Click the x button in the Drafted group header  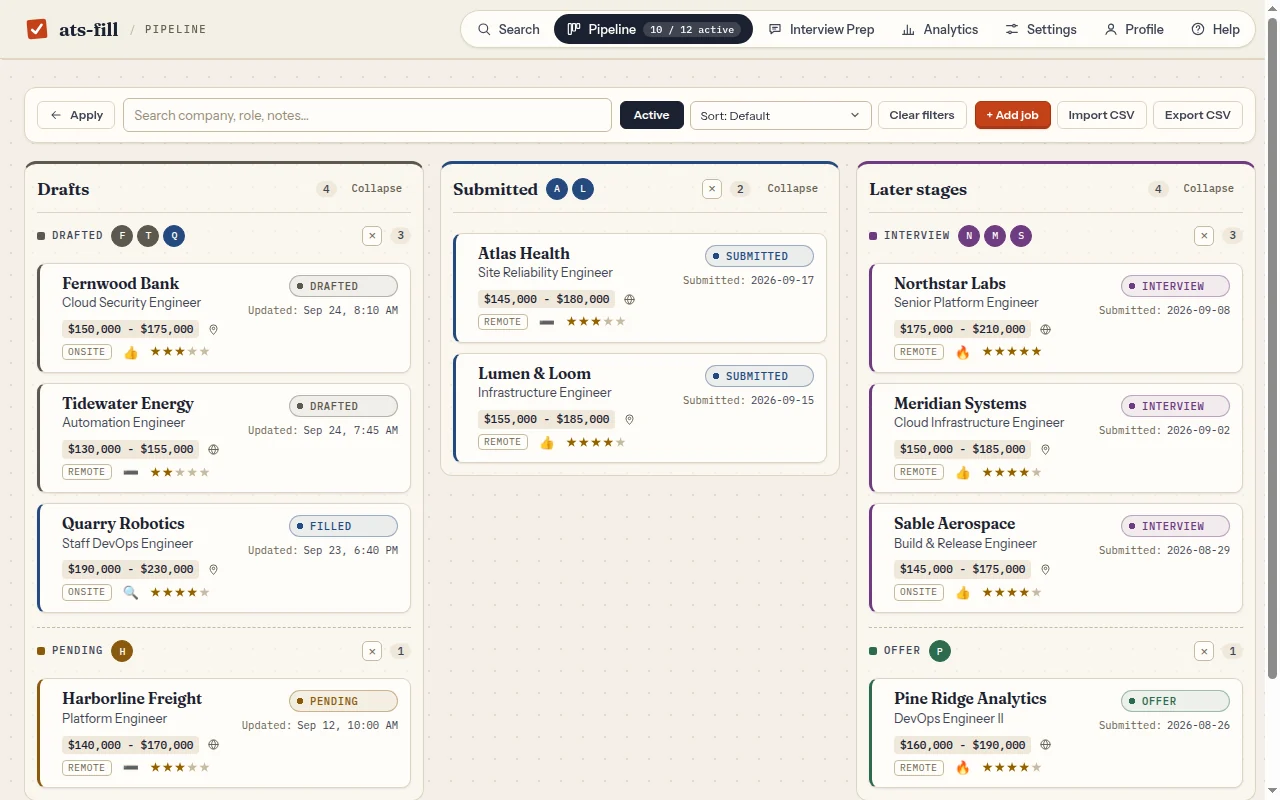click(372, 236)
